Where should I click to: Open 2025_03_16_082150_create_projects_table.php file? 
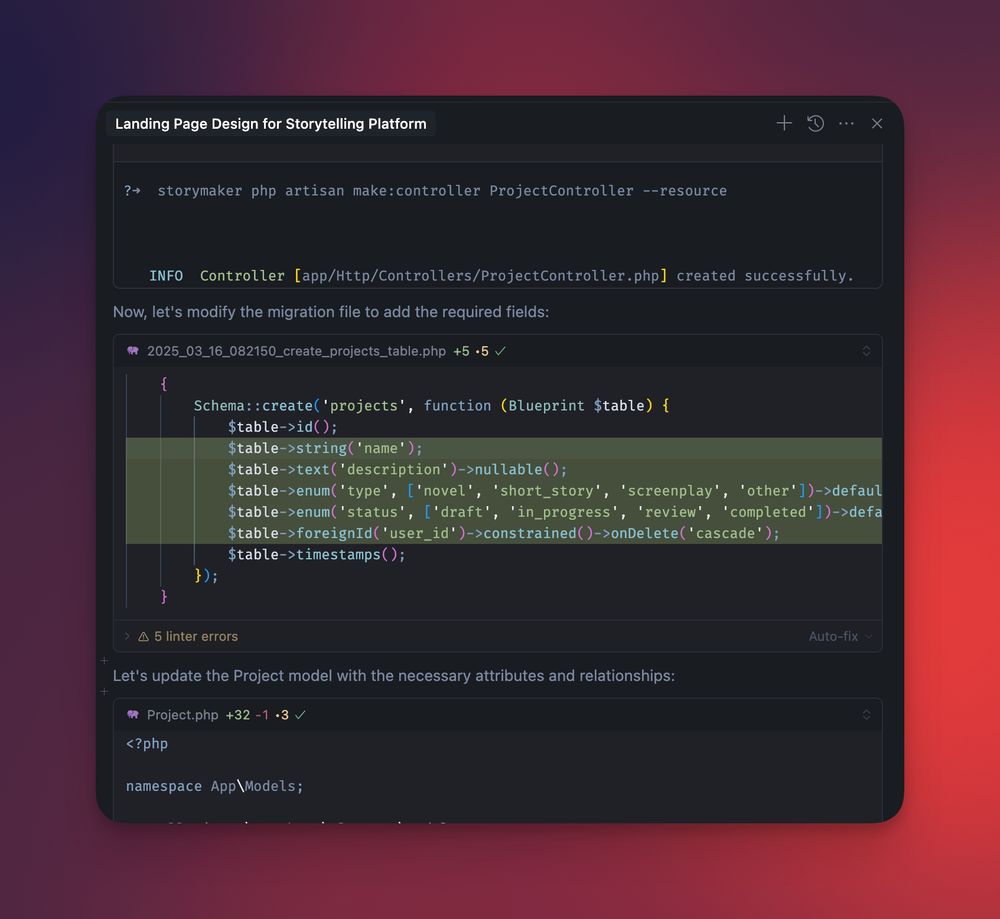[296, 351]
